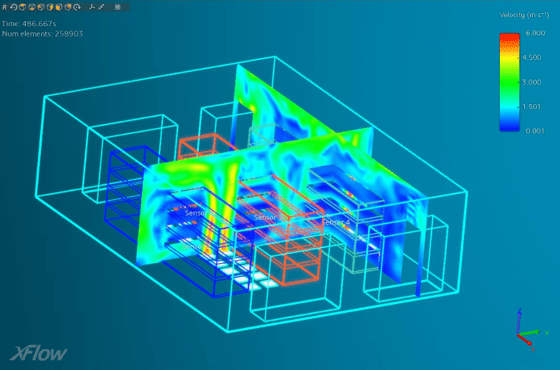
Task: Click the 0.001 legend minimum value
Action: pyautogui.click(x=535, y=131)
